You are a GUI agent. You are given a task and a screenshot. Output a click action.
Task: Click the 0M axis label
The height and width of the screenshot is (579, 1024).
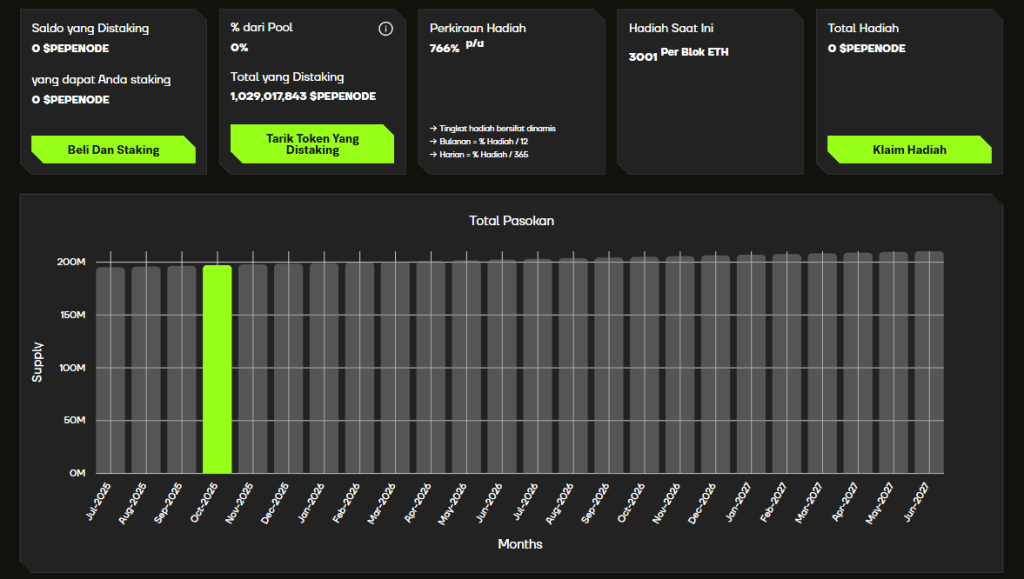[77, 473]
